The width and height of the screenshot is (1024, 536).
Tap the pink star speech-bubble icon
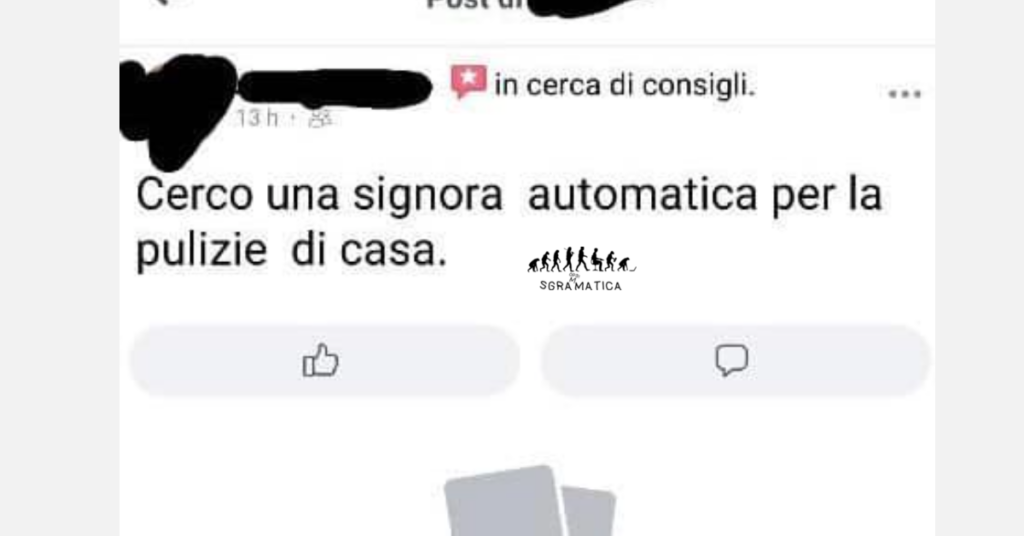pyautogui.click(x=468, y=82)
